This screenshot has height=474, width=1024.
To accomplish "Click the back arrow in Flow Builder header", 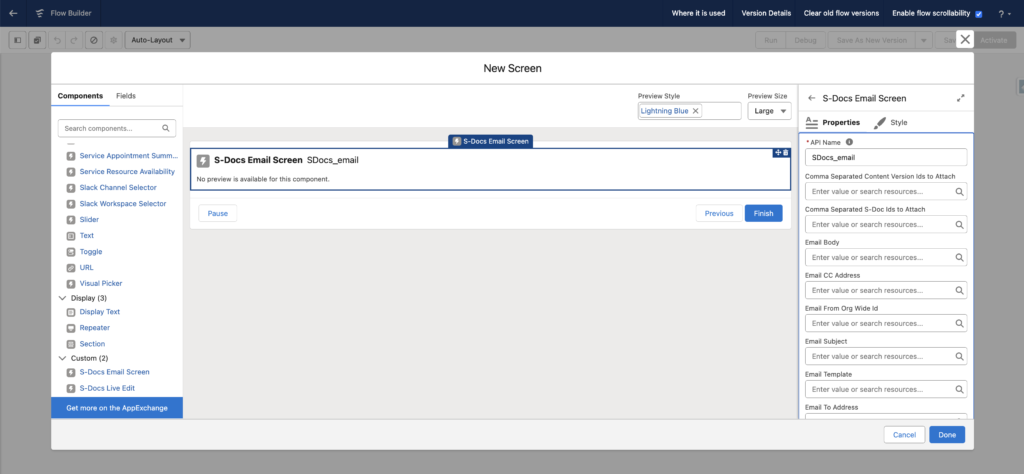I will click(x=13, y=13).
